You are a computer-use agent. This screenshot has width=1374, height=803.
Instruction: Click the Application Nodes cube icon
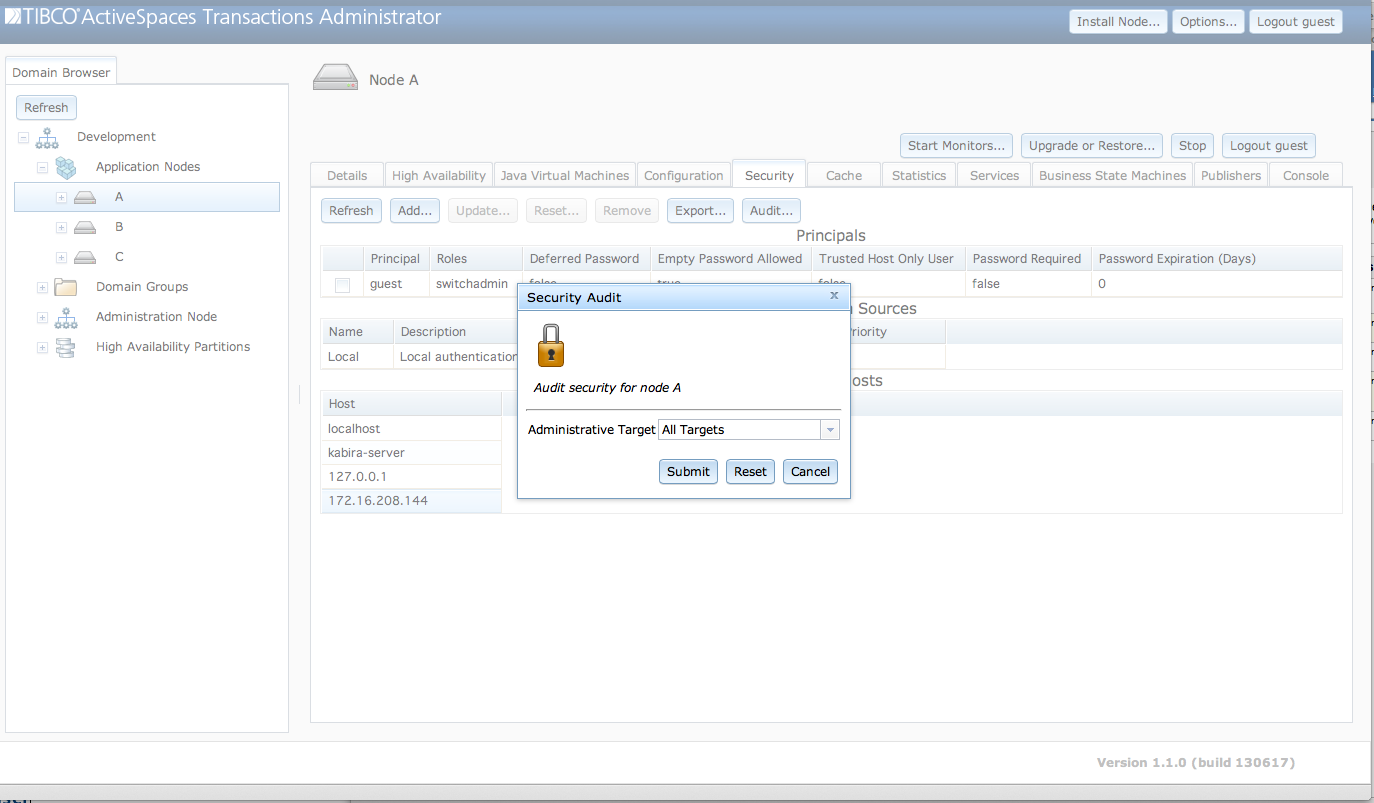click(x=66, y=167)
